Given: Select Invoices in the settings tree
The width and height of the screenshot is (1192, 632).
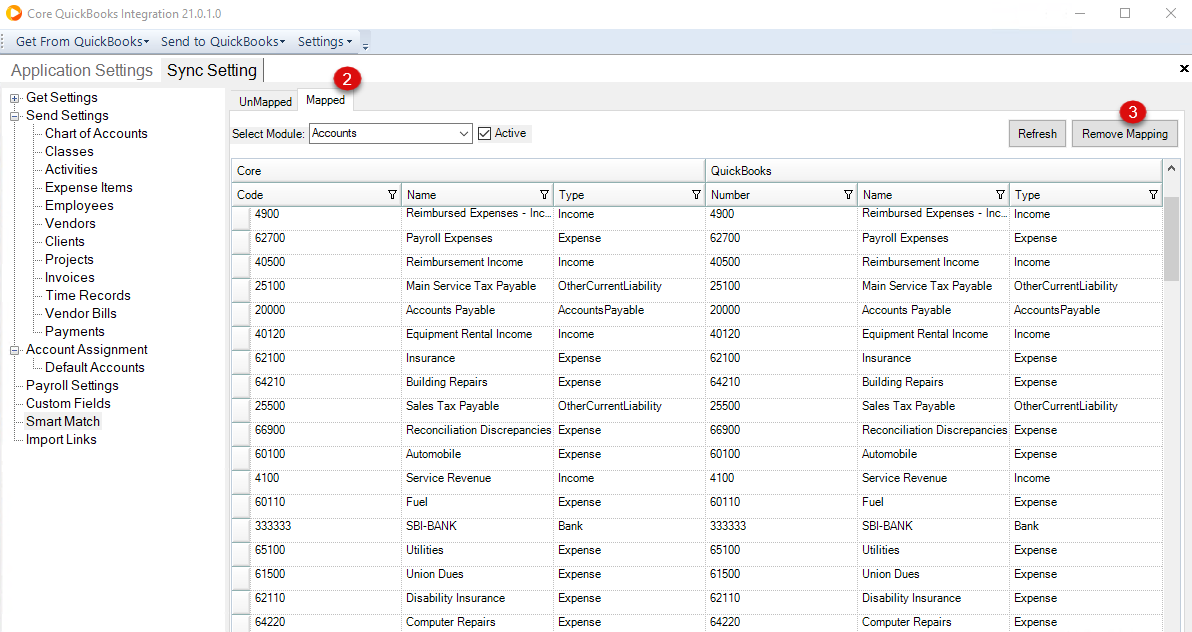Looking at the screenshot, I should click(x=70, y=278).
